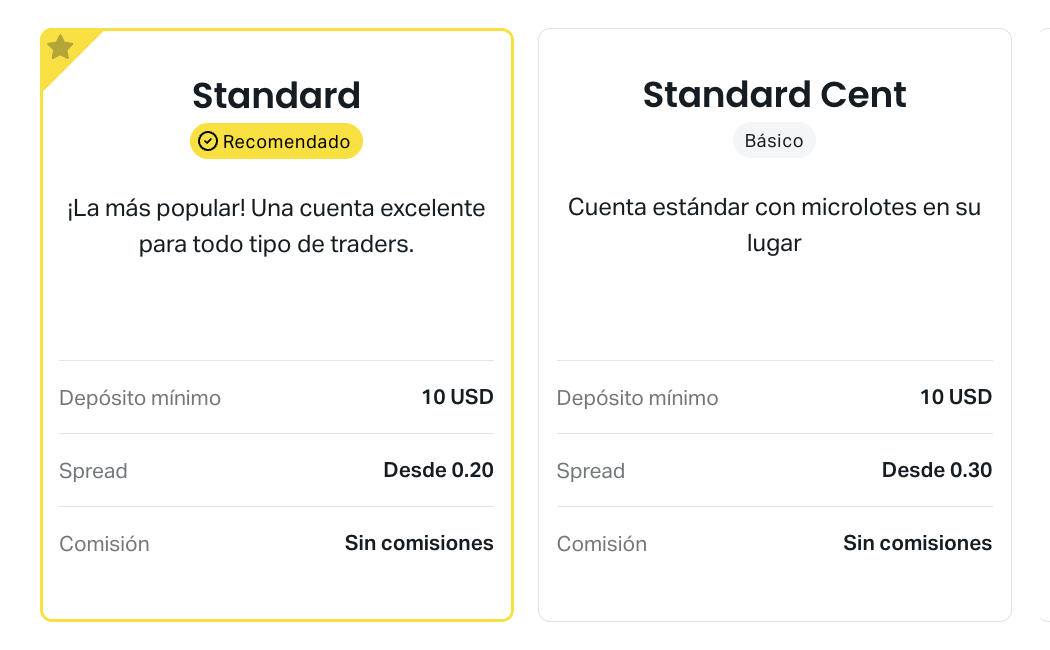Select Depósito mínimo label in Standard Cent card
Screen dimensions: 1050x650
638,398
